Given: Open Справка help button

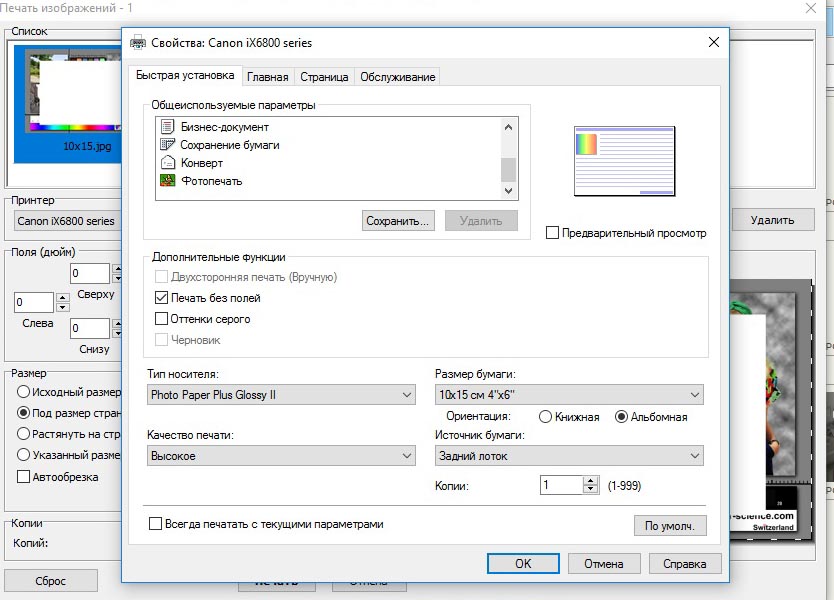Looking at the screenshot, I should [685, 563].
